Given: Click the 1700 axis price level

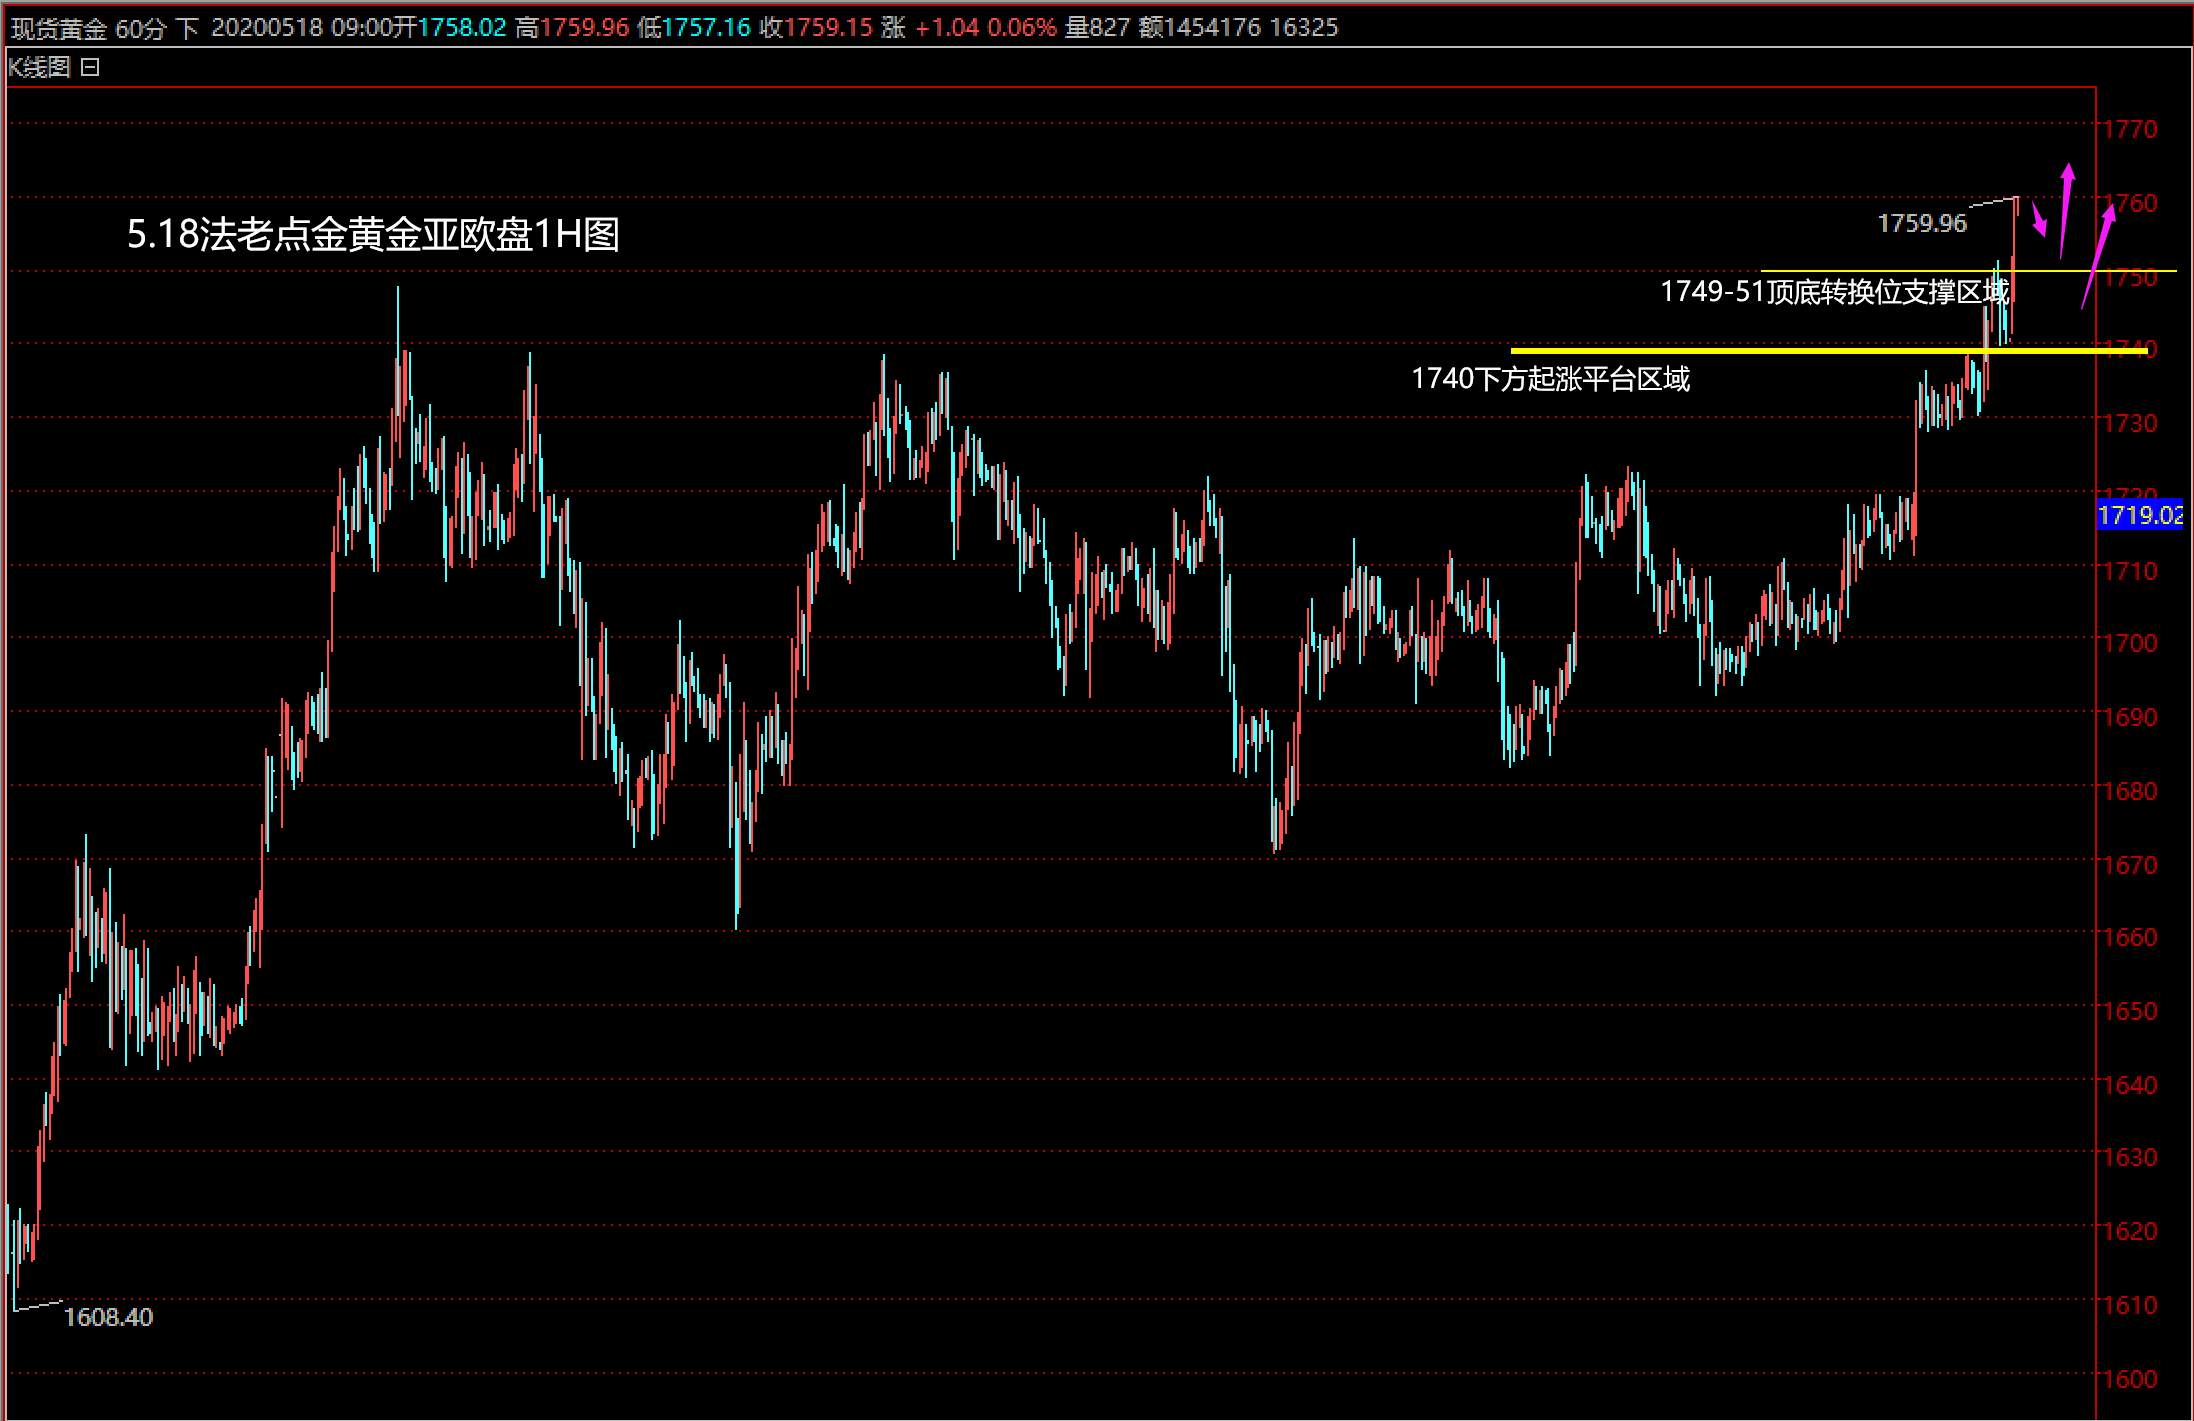Looking at the screenshot, I should point(2131,643).
